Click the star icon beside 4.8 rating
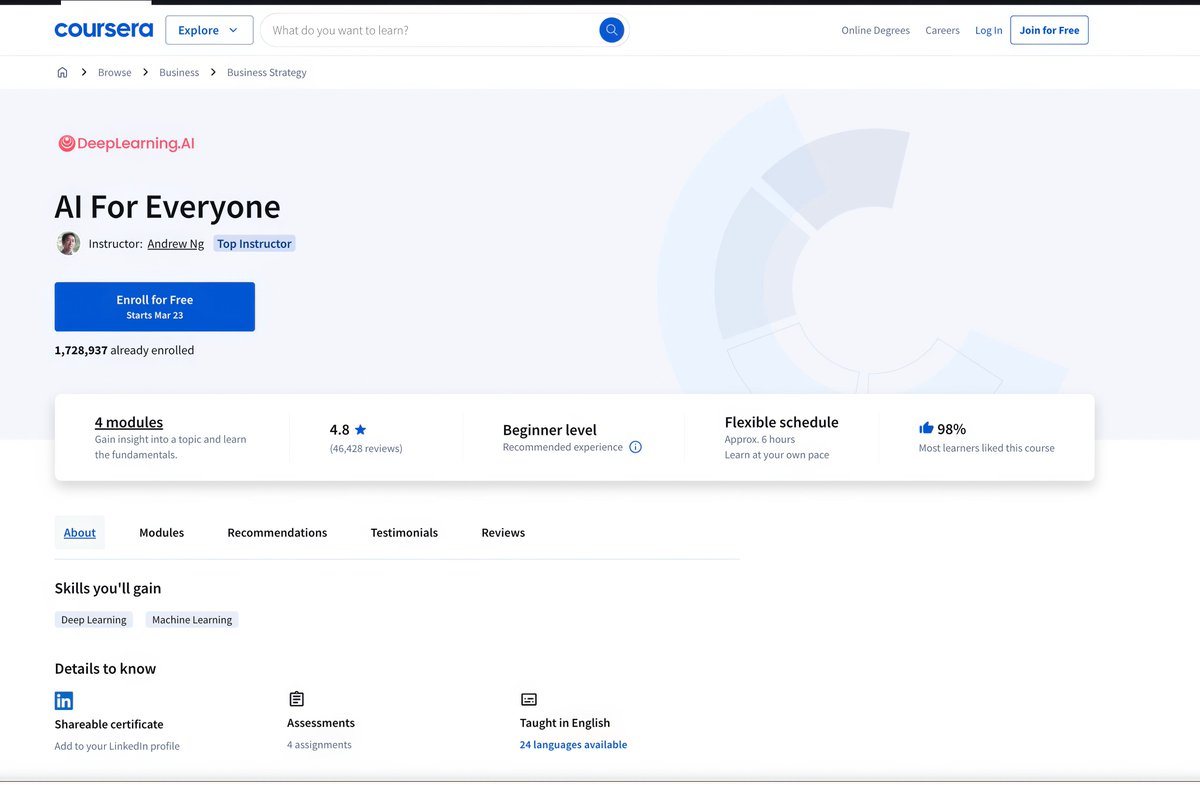 coord(360,429)
